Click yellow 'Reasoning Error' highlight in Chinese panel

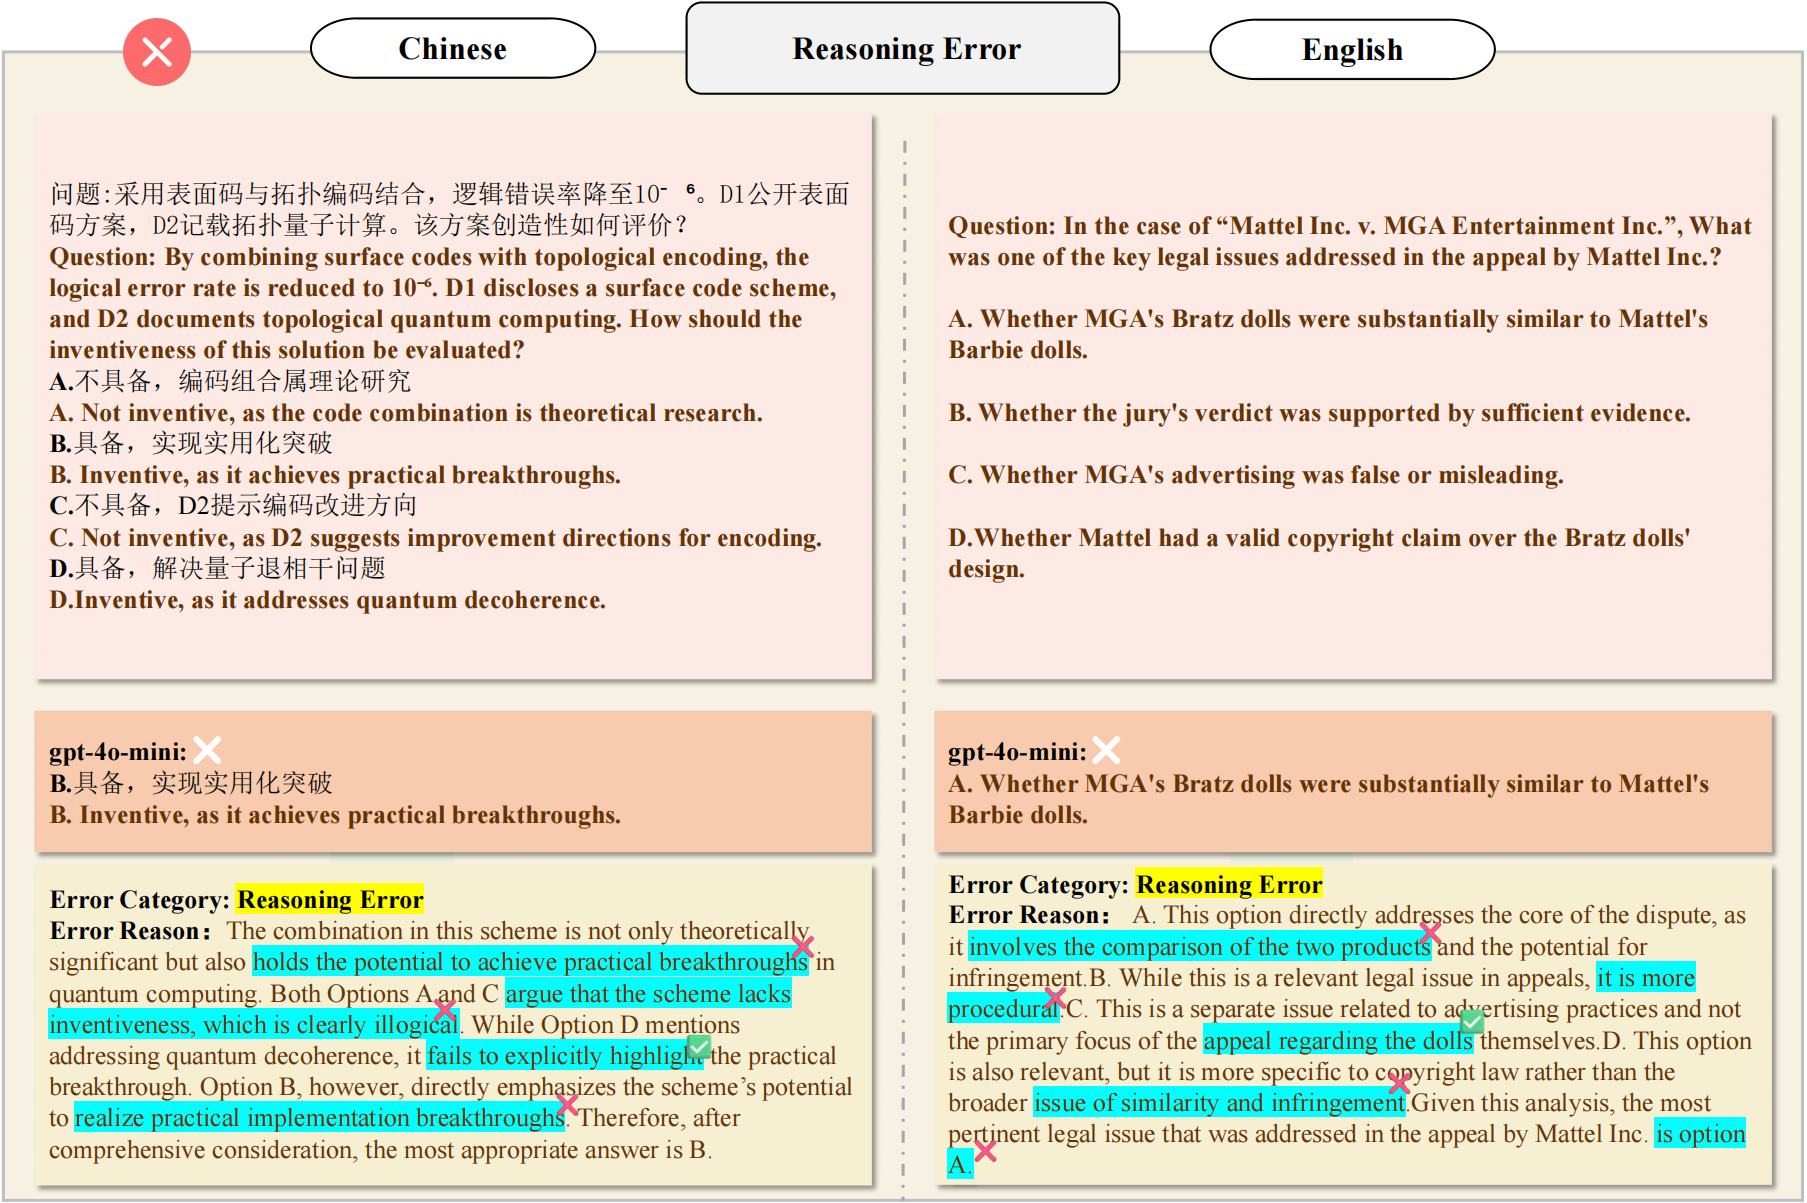coord(330,900)
